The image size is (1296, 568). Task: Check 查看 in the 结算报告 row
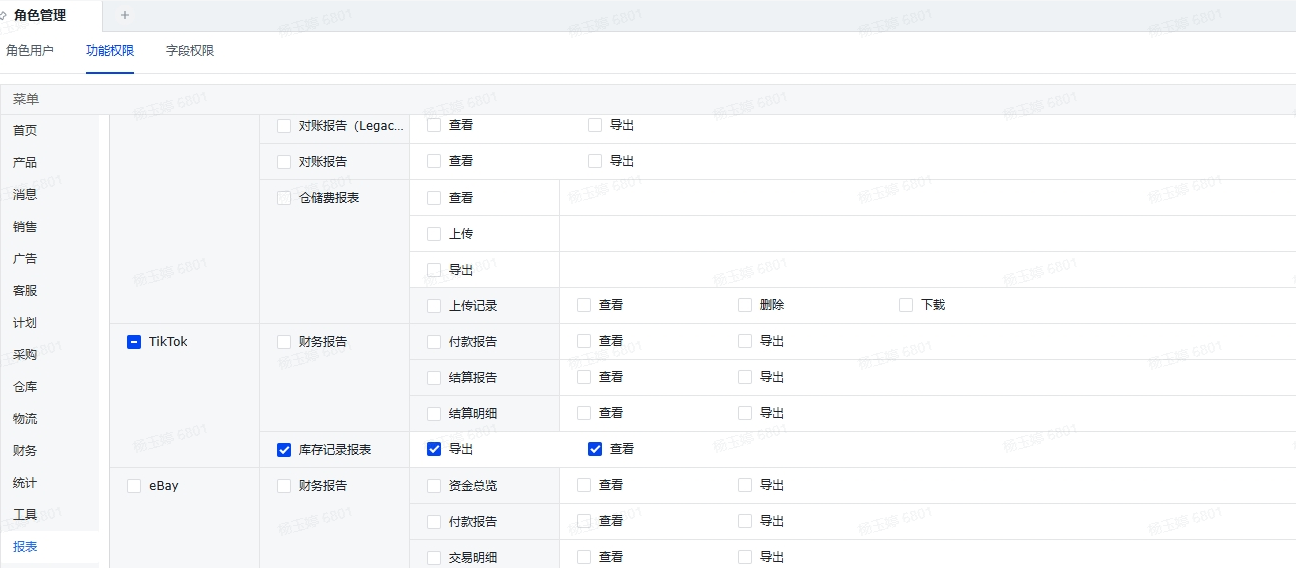click(x=584, y=377)
